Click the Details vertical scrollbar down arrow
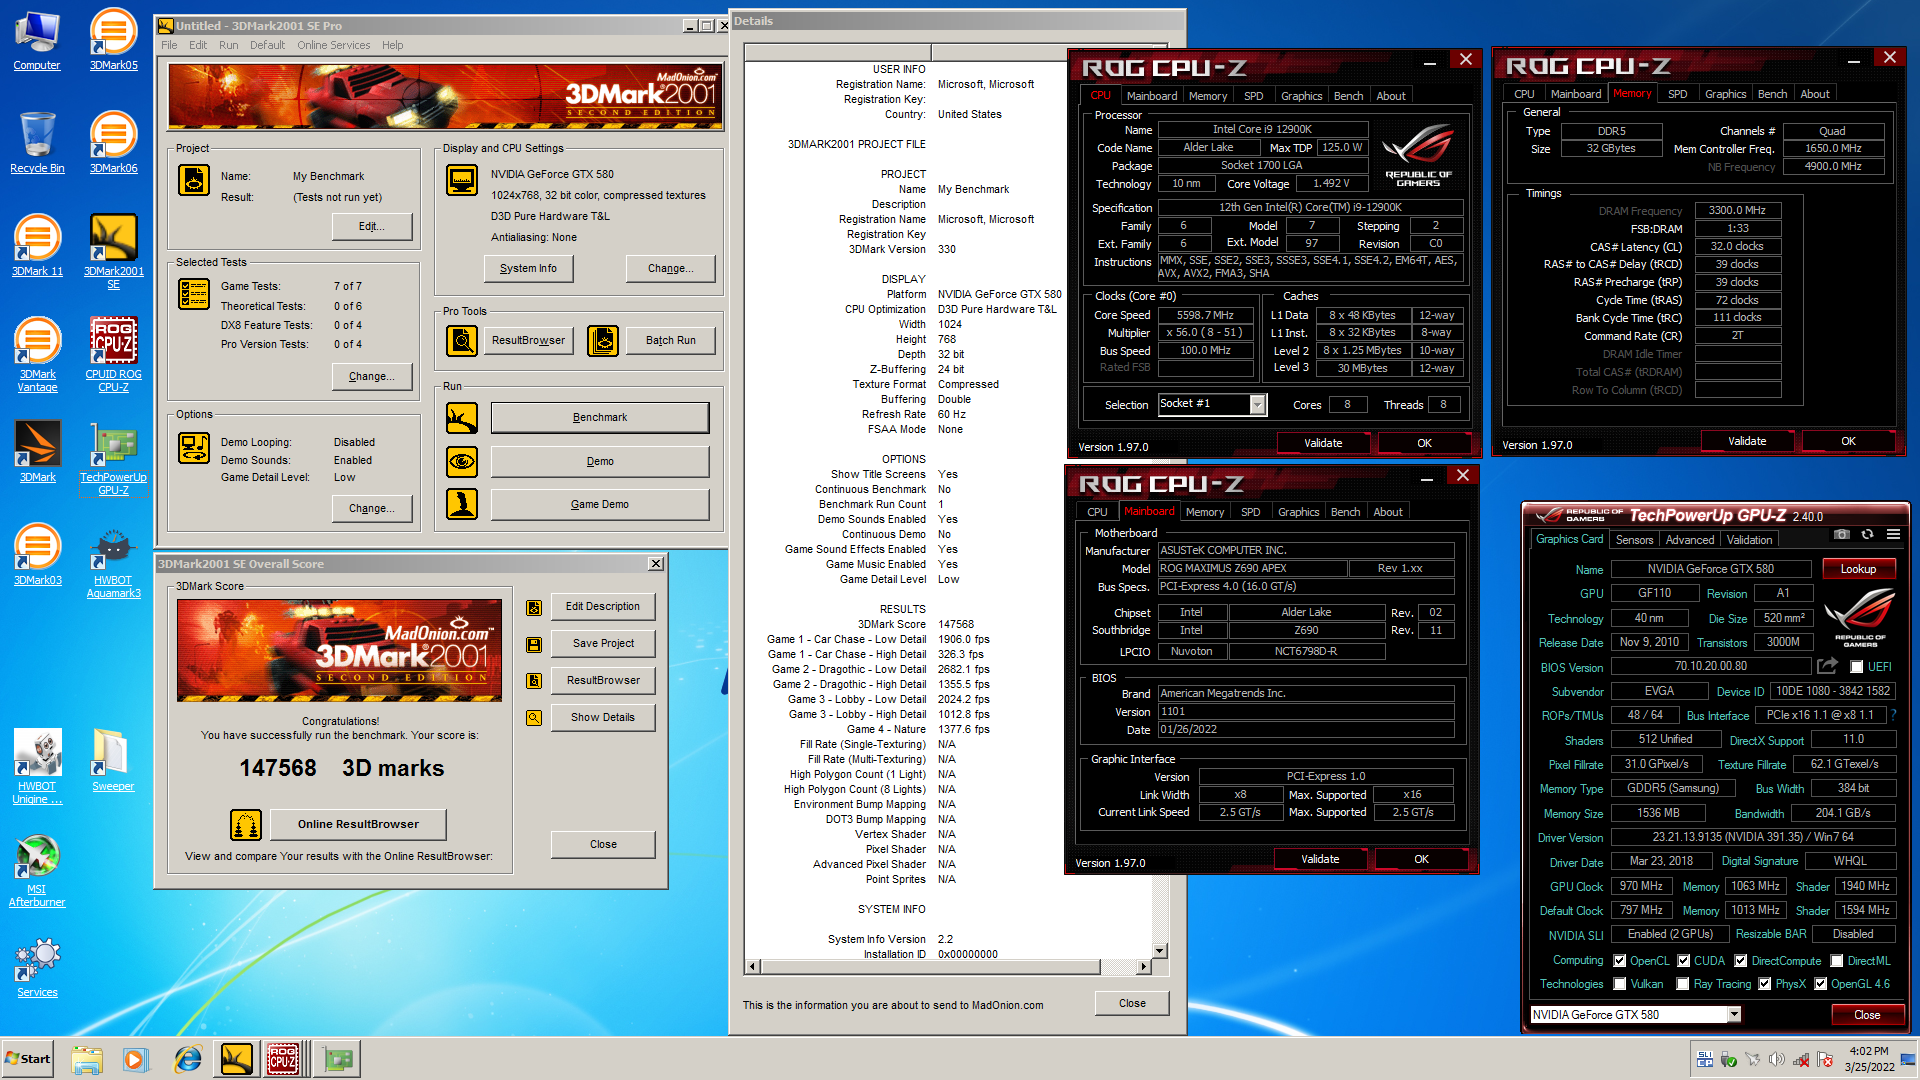The width and height of the screenshot is (1920, 1080). click(1160, 951)
